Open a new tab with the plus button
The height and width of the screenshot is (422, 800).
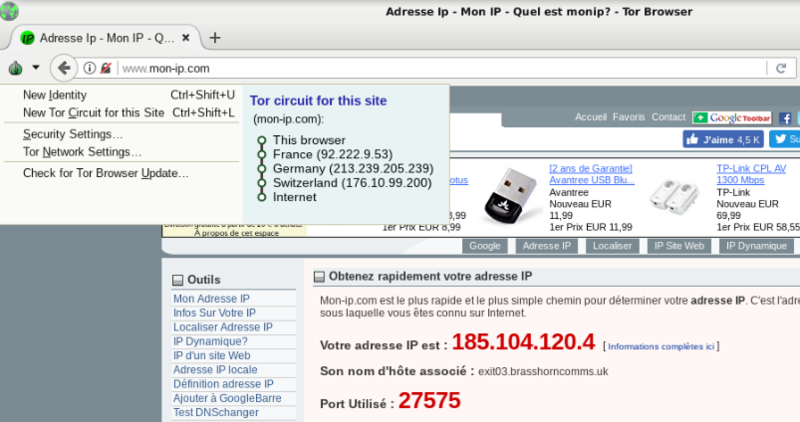tap(215, 38)
